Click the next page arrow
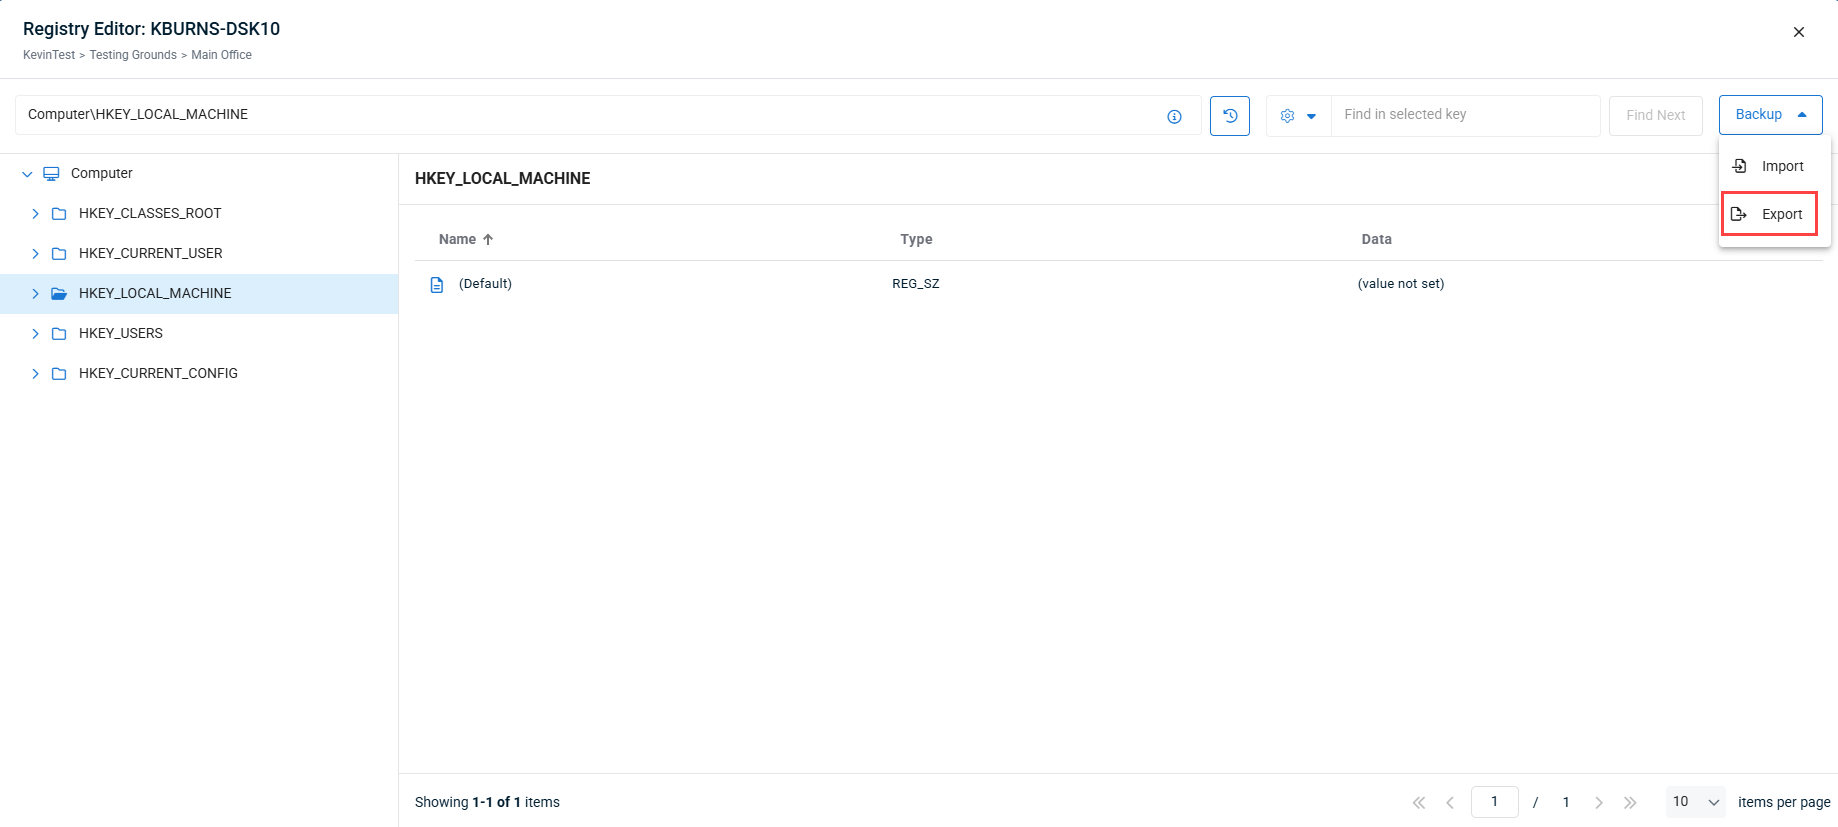 pos(1598,802)
